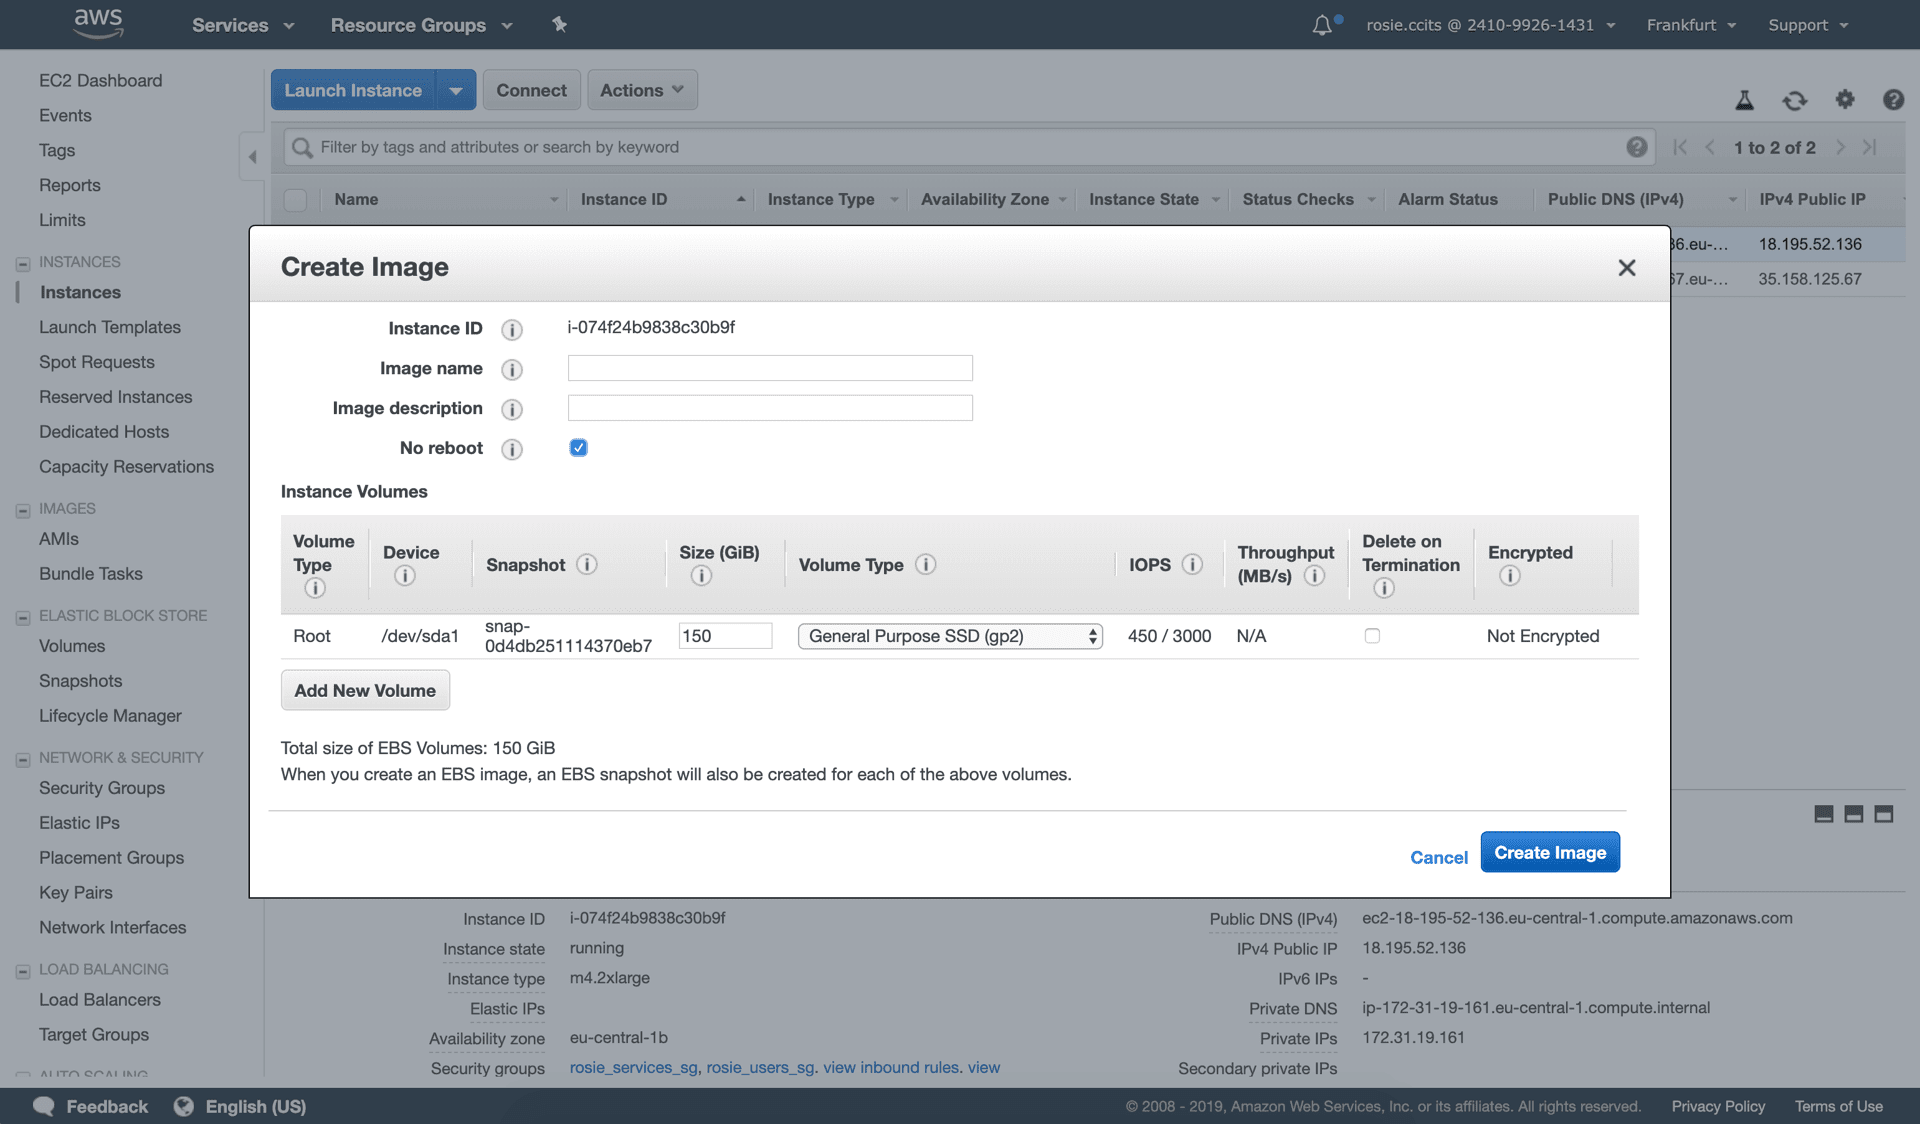This screenshot has width=1920, height=1124.
Task: Open the Services dropdown menu
Action: [243, 25]
